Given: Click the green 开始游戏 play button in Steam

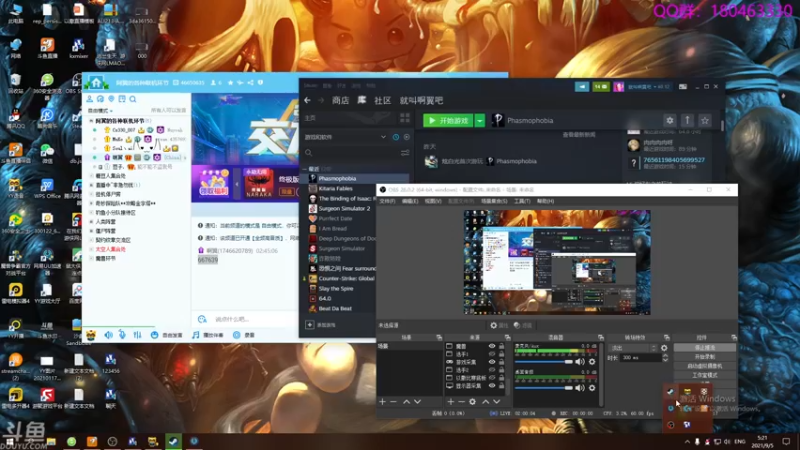Looking at the screenshot, I should point(448,120).
